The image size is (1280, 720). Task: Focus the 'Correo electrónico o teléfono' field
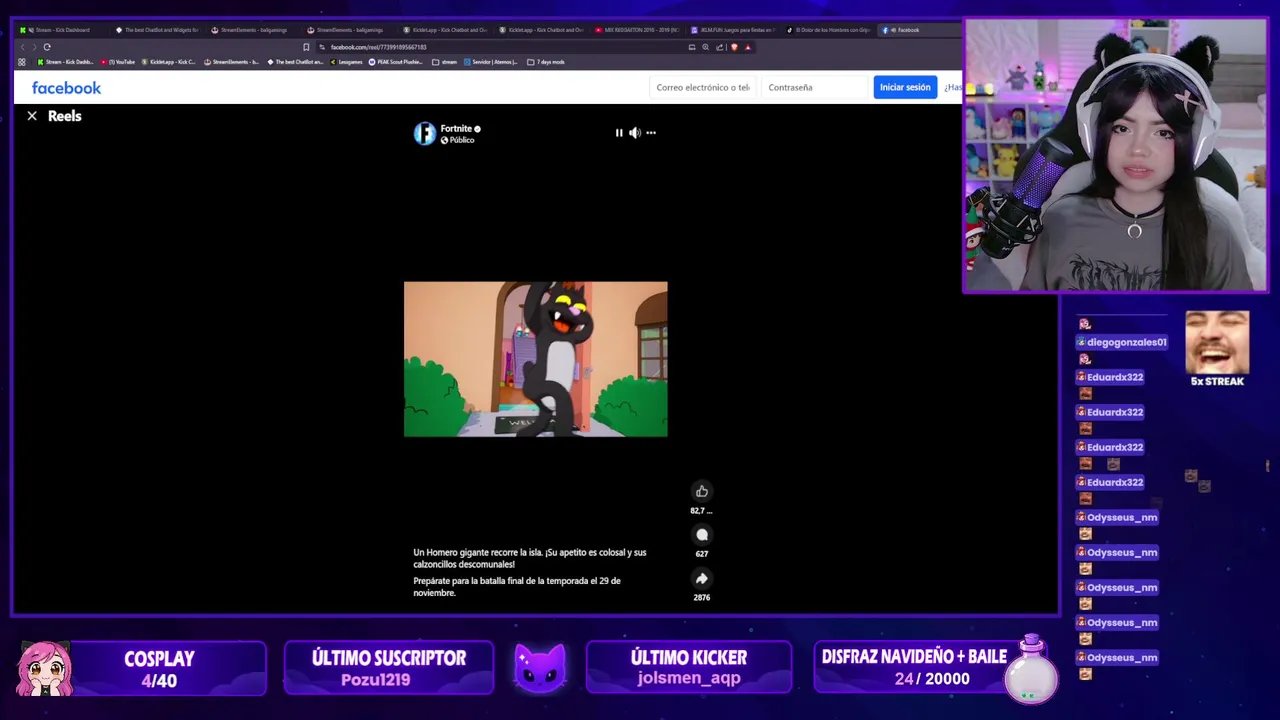(x=703, y=88)
